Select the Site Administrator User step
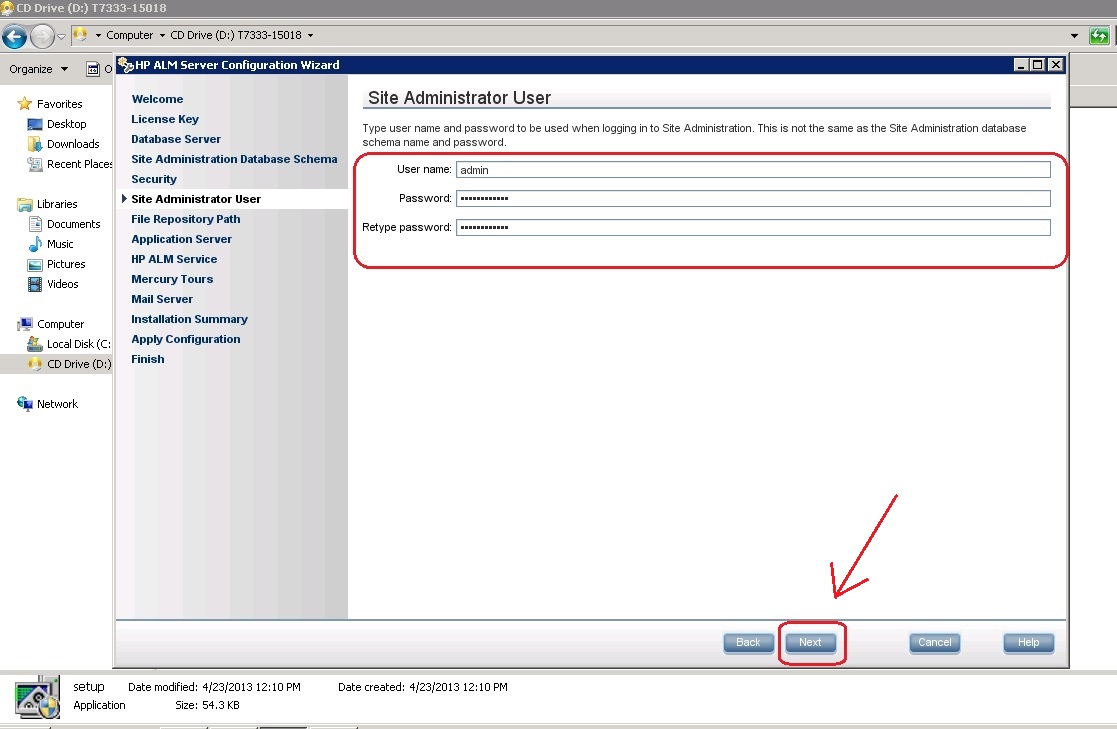This screenshot has height=729, width=1117. pyautogui.click(x=196, y=199)
